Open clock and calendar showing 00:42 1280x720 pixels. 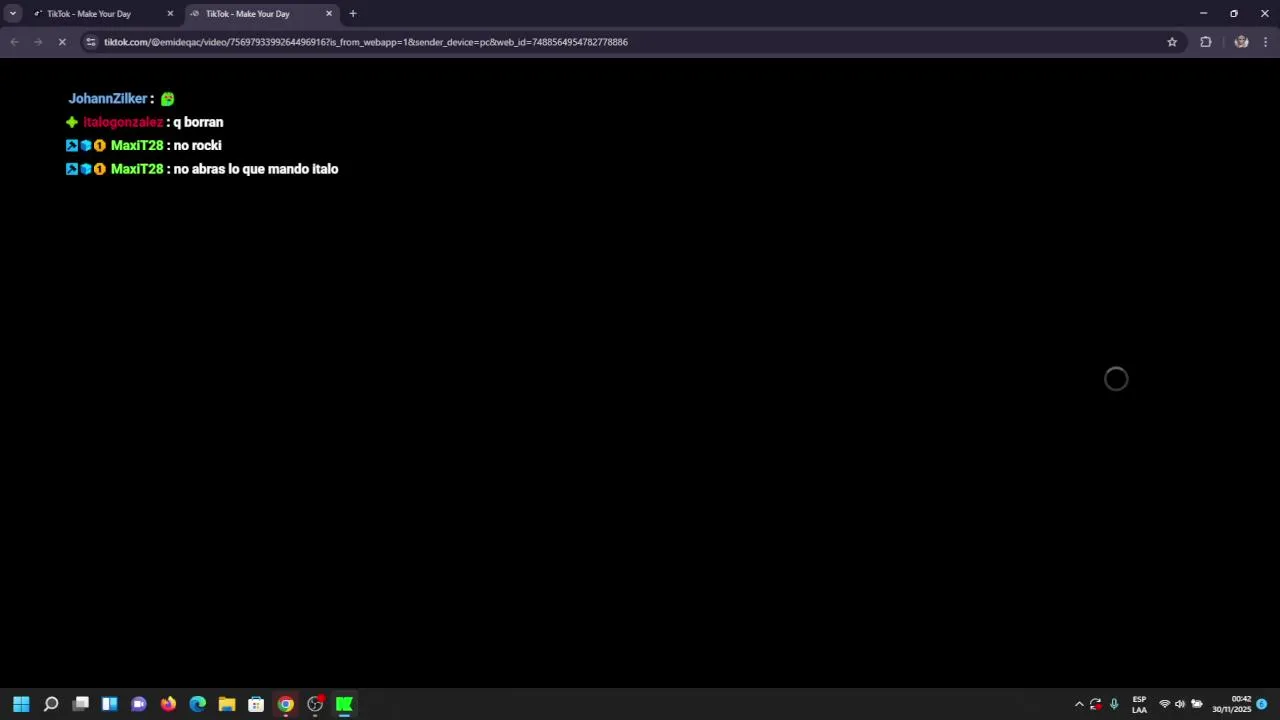coord(1232,704)
